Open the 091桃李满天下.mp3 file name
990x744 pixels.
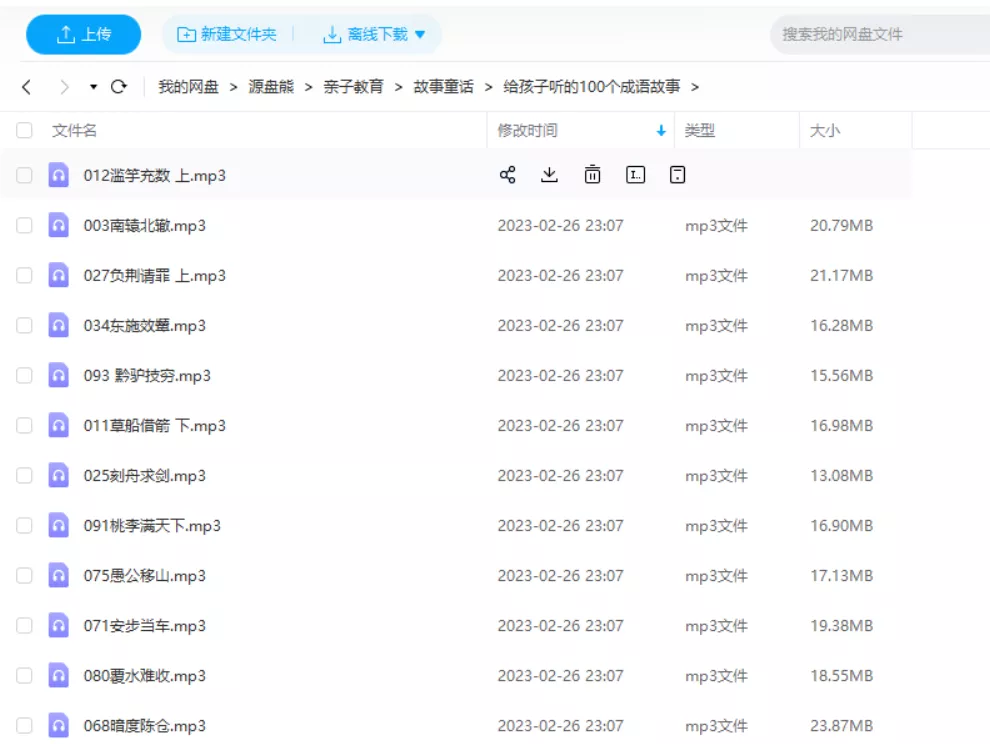click(152, 525)
